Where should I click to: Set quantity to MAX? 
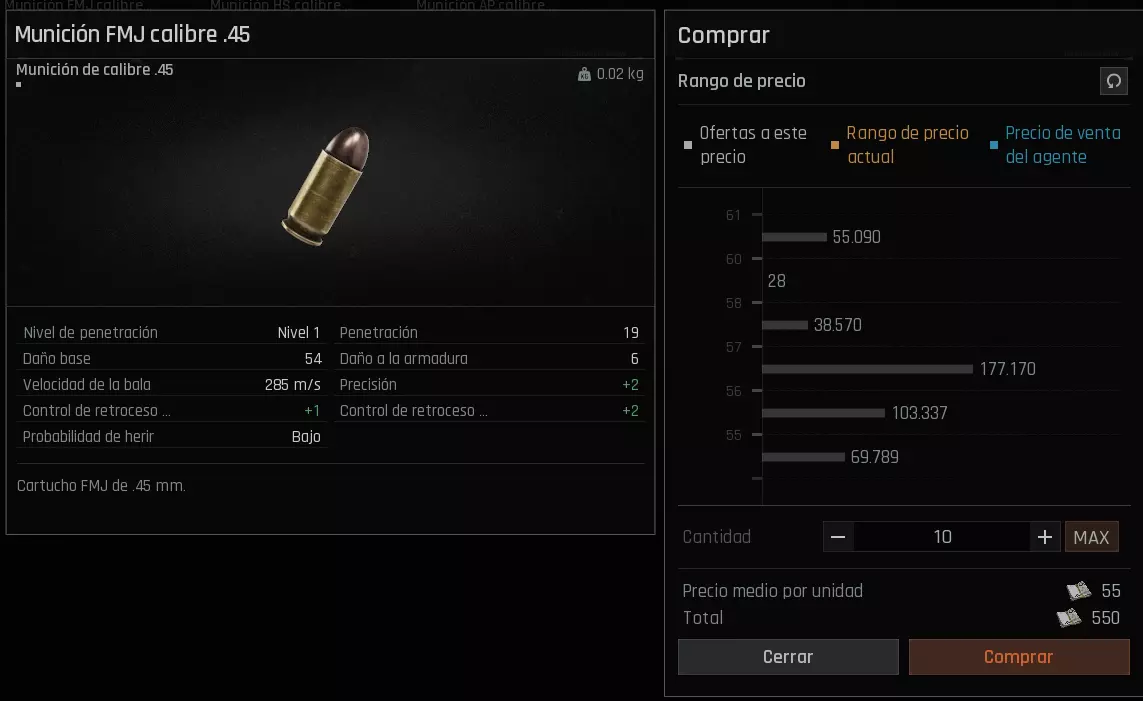[1091, 537]
